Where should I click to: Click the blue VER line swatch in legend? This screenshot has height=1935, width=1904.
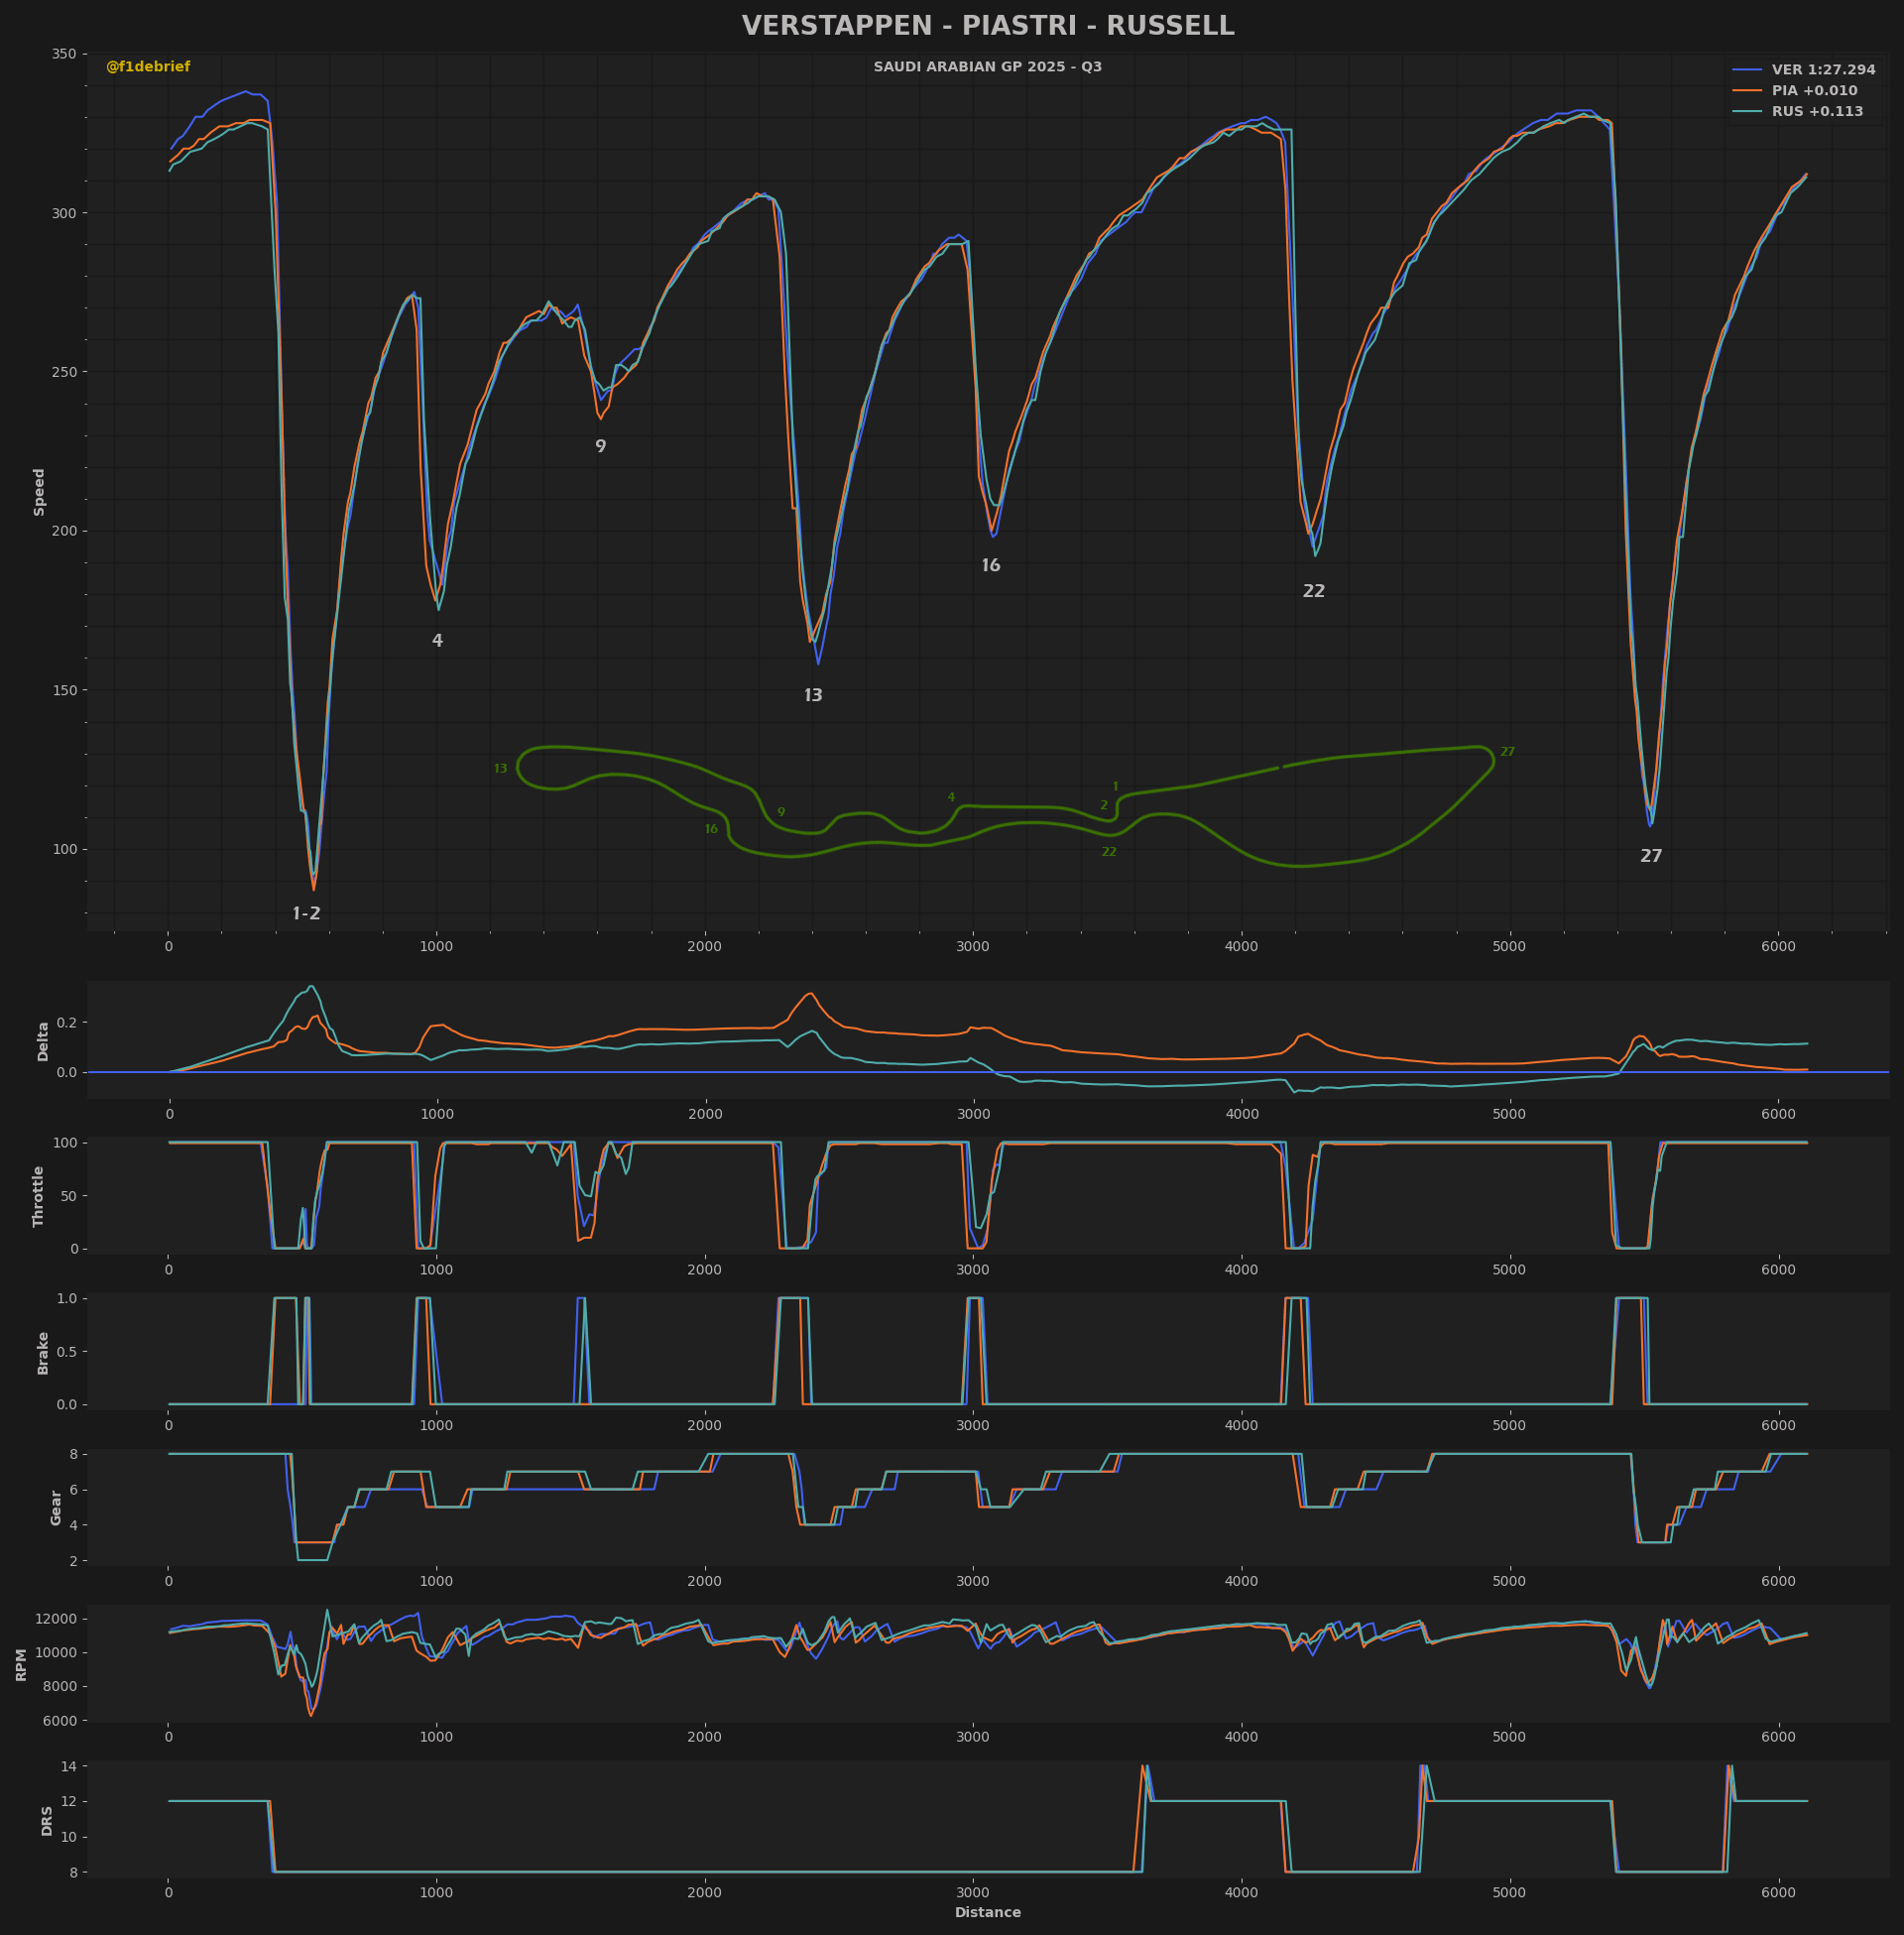point(1747,70)
